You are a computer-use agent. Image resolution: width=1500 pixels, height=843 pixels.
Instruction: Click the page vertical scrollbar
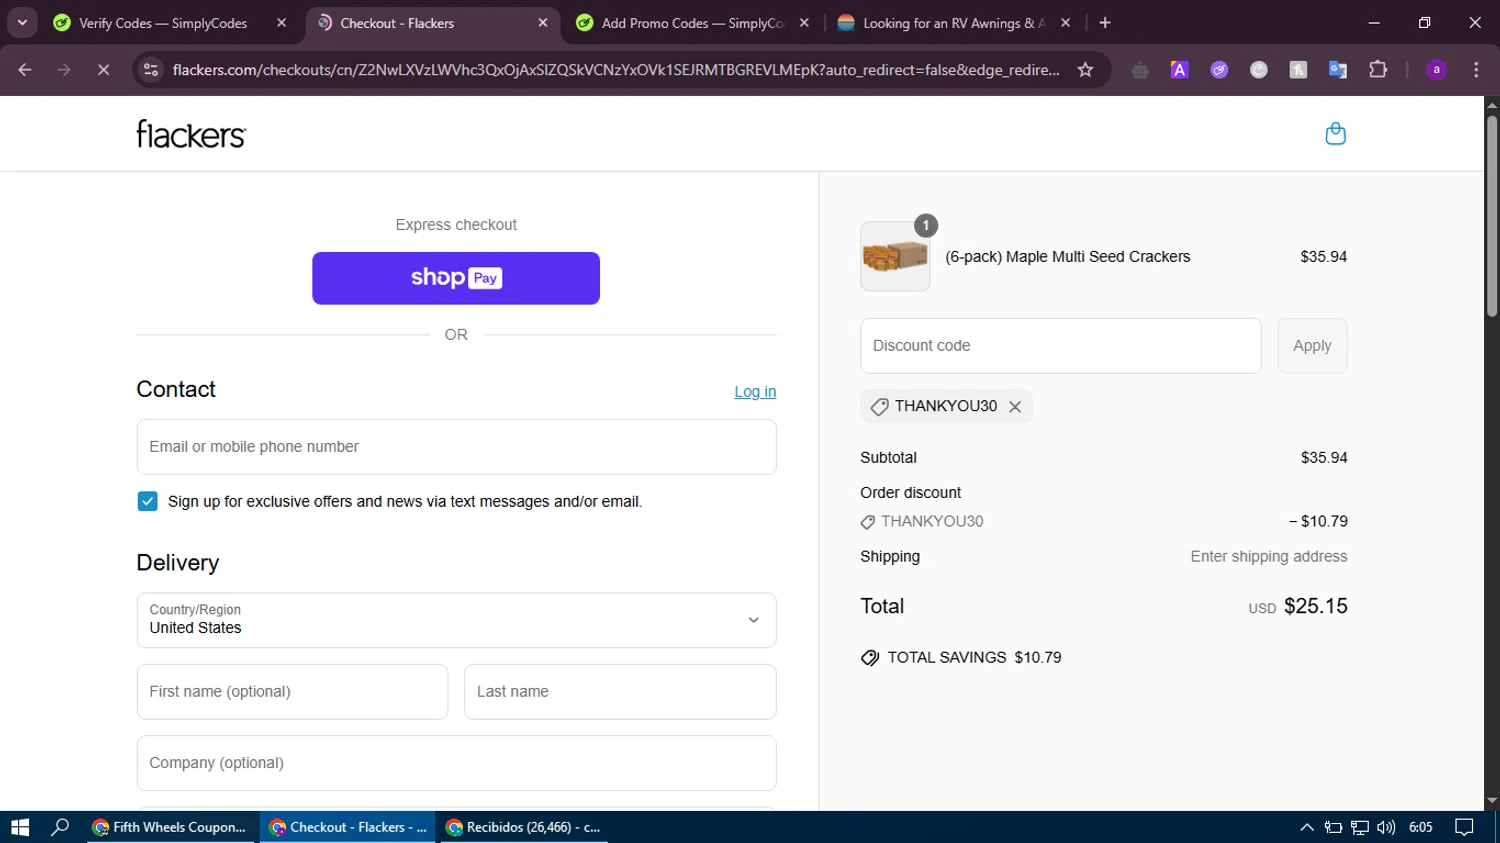pos(1492,217)
